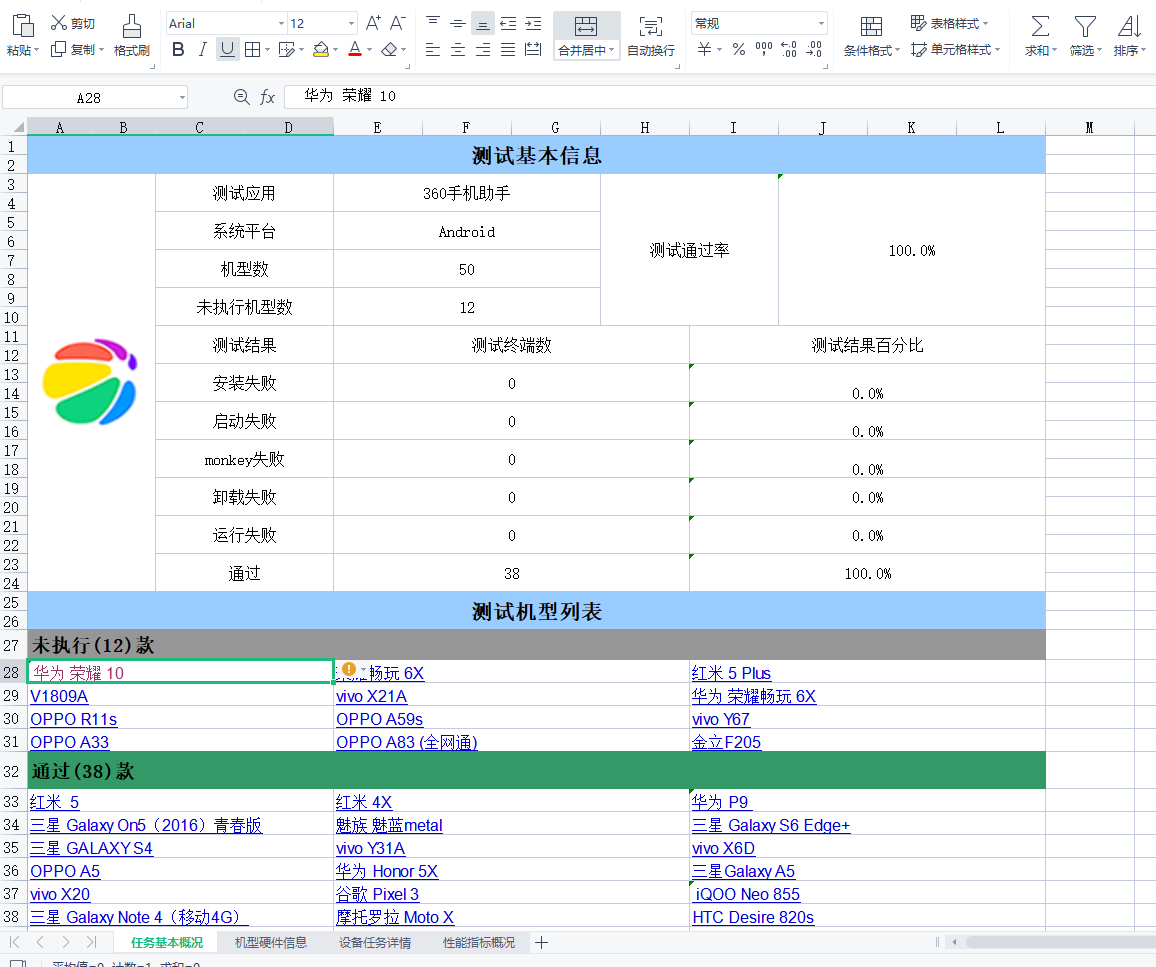The image size is (1156, 967).
Task: Switch to 机型硬件信息 sheet tab
Action: [271, 943]
